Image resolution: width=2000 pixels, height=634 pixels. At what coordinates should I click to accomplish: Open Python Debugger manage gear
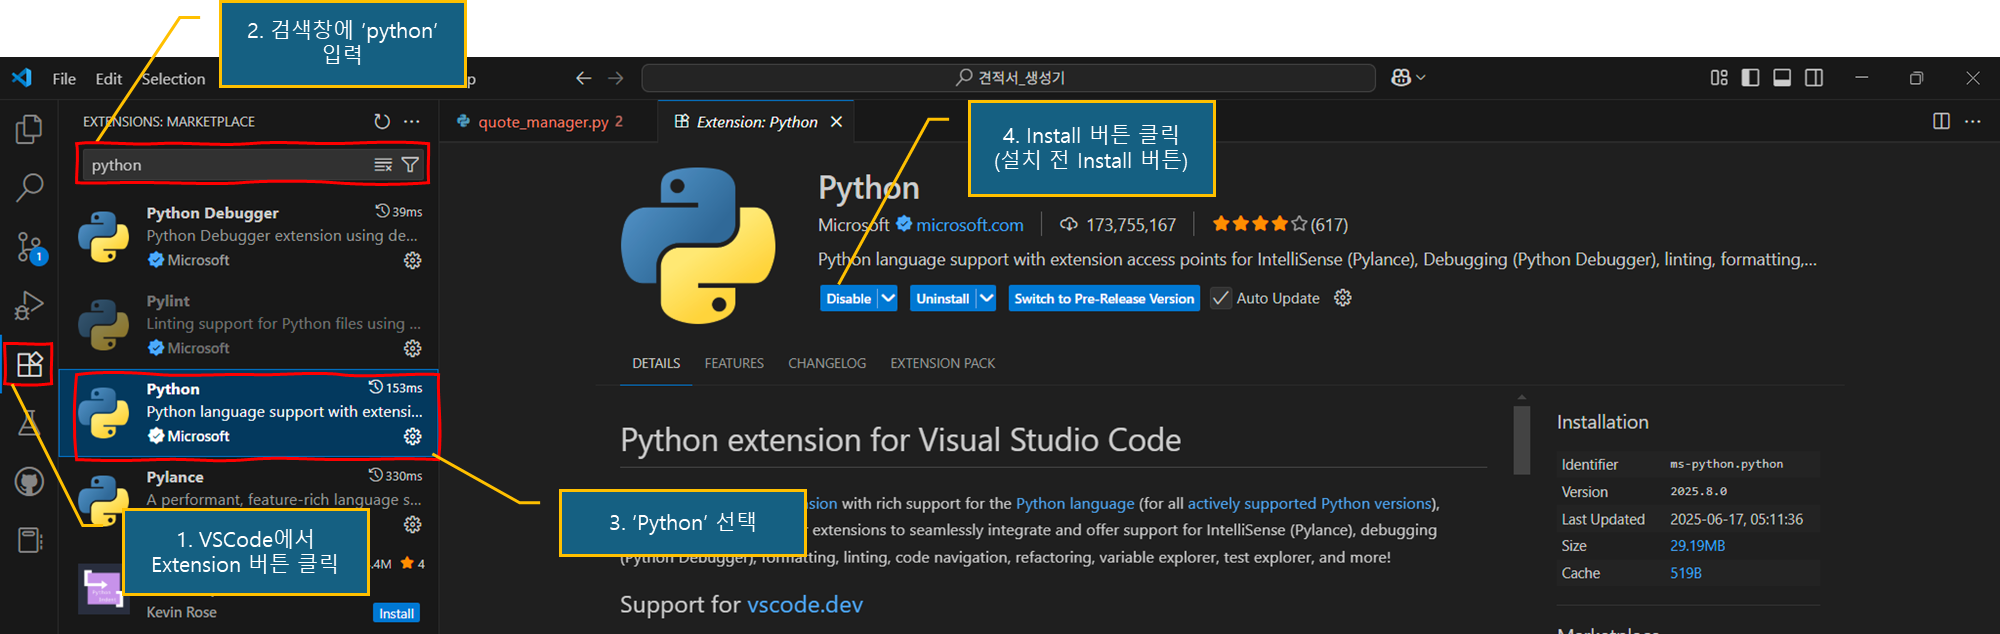(x=412, y=260)
